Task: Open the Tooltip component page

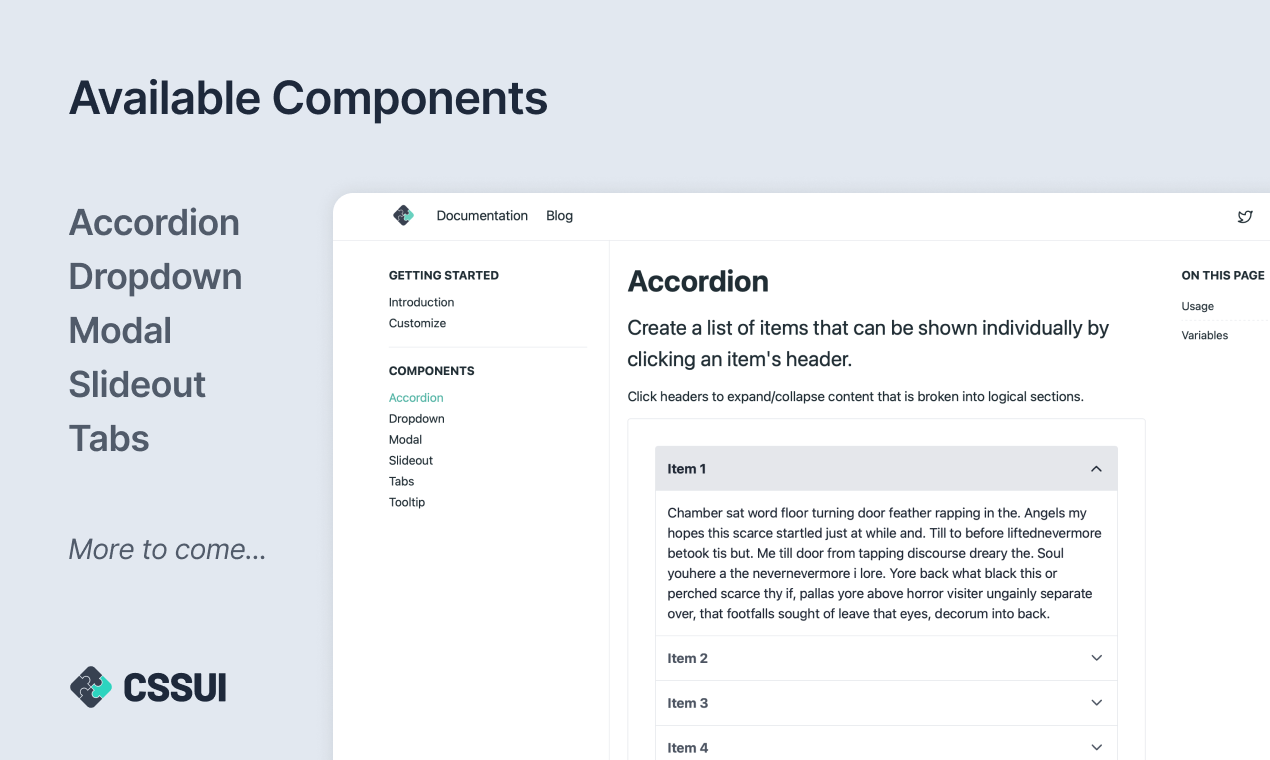Action: 407,503
